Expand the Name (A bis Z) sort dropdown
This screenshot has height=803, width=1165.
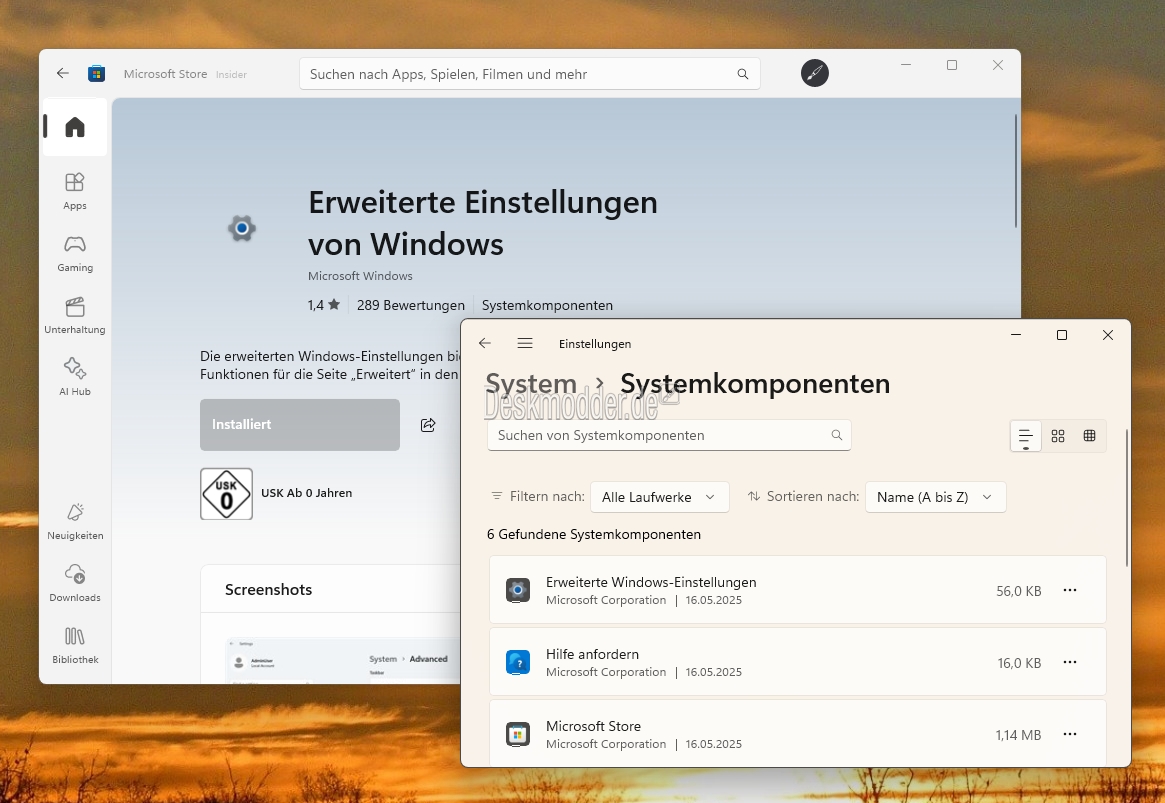click(x=935, y=497)
